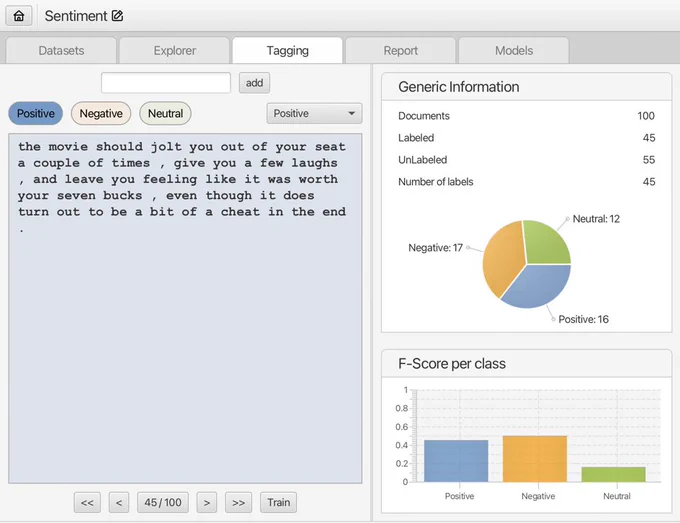Click the Neutral: 12 pie label
The width and height of the screenshot is (680, 523).
[x=596, y=219]
